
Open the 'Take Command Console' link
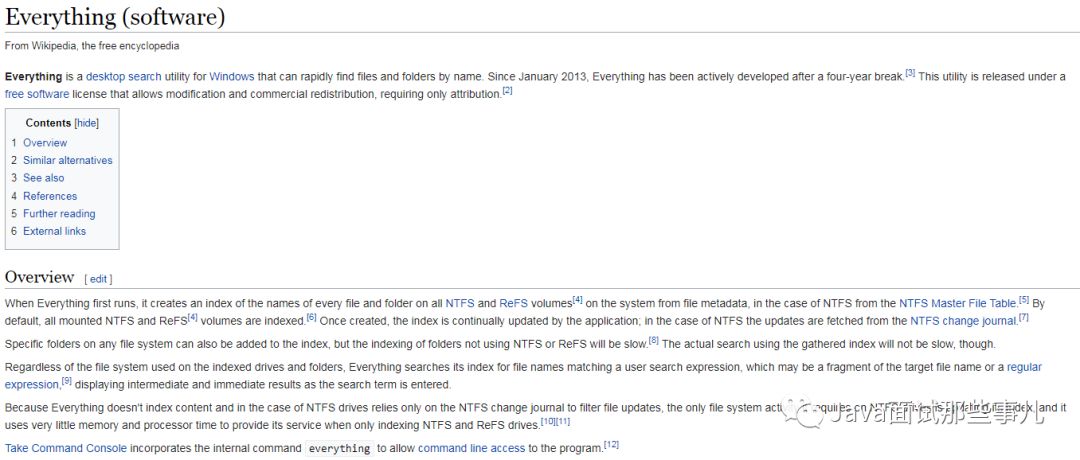point(66,448)
